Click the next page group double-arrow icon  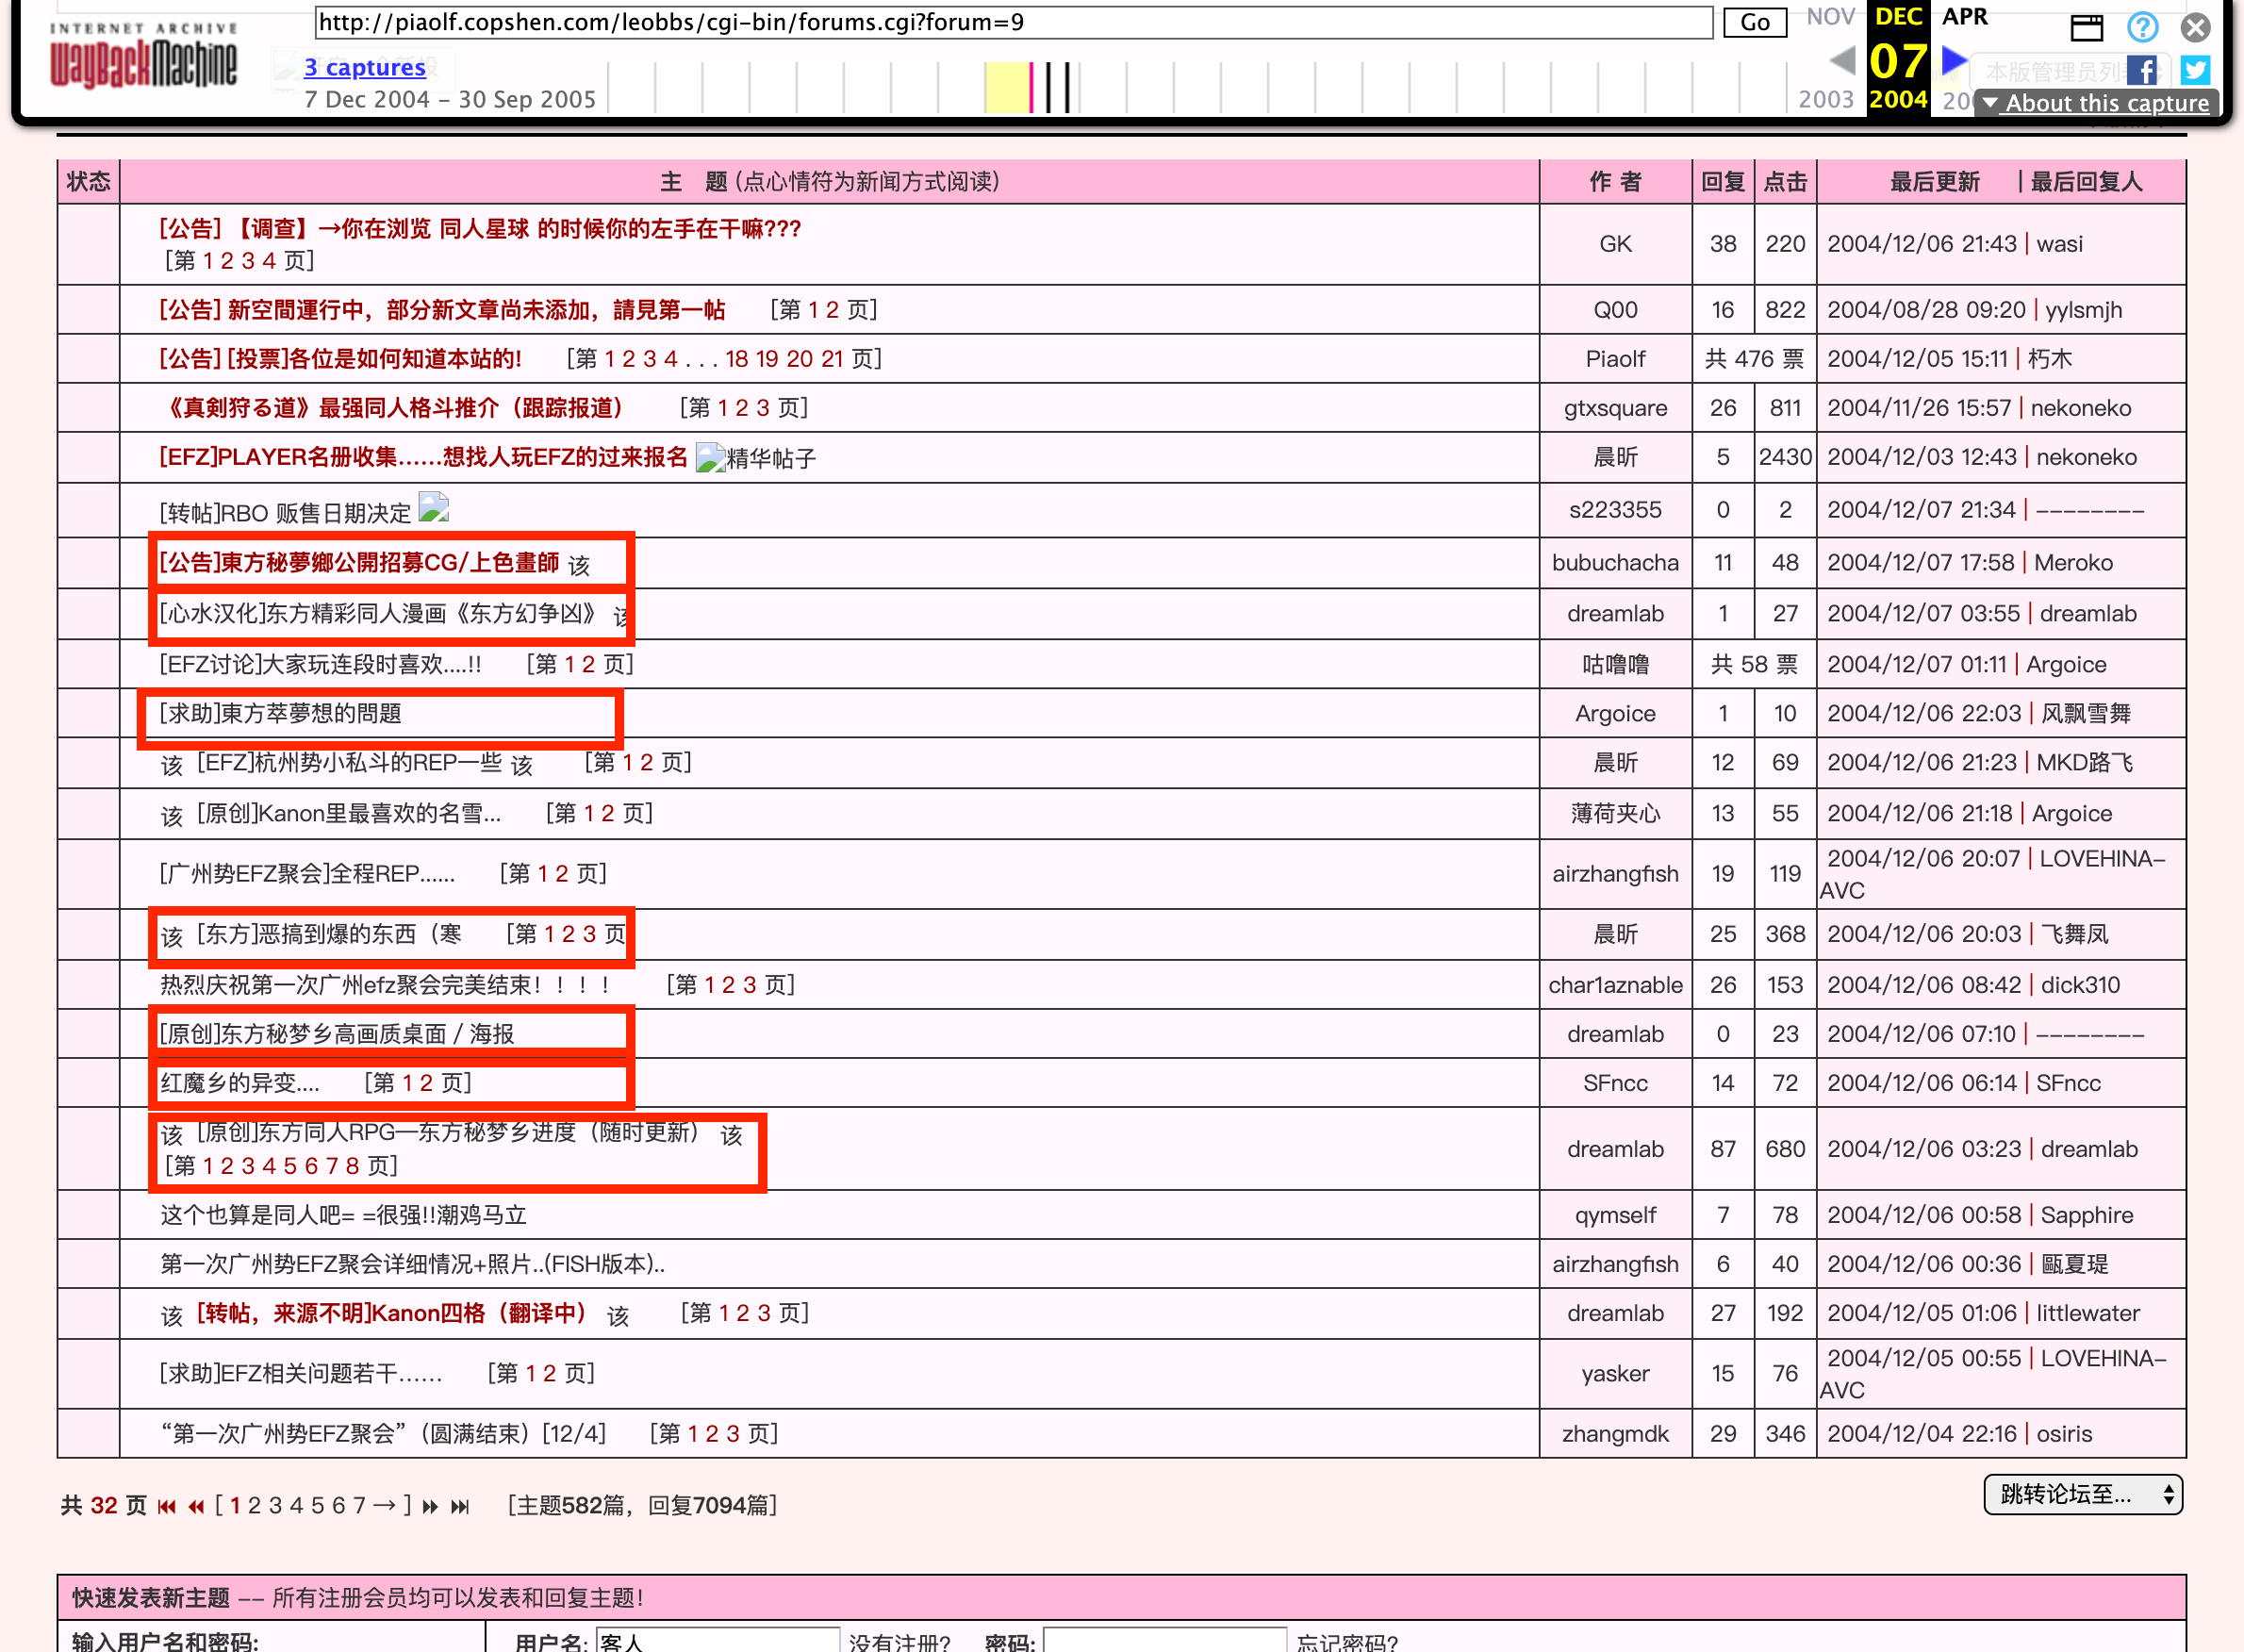[x=430, y=1506]
